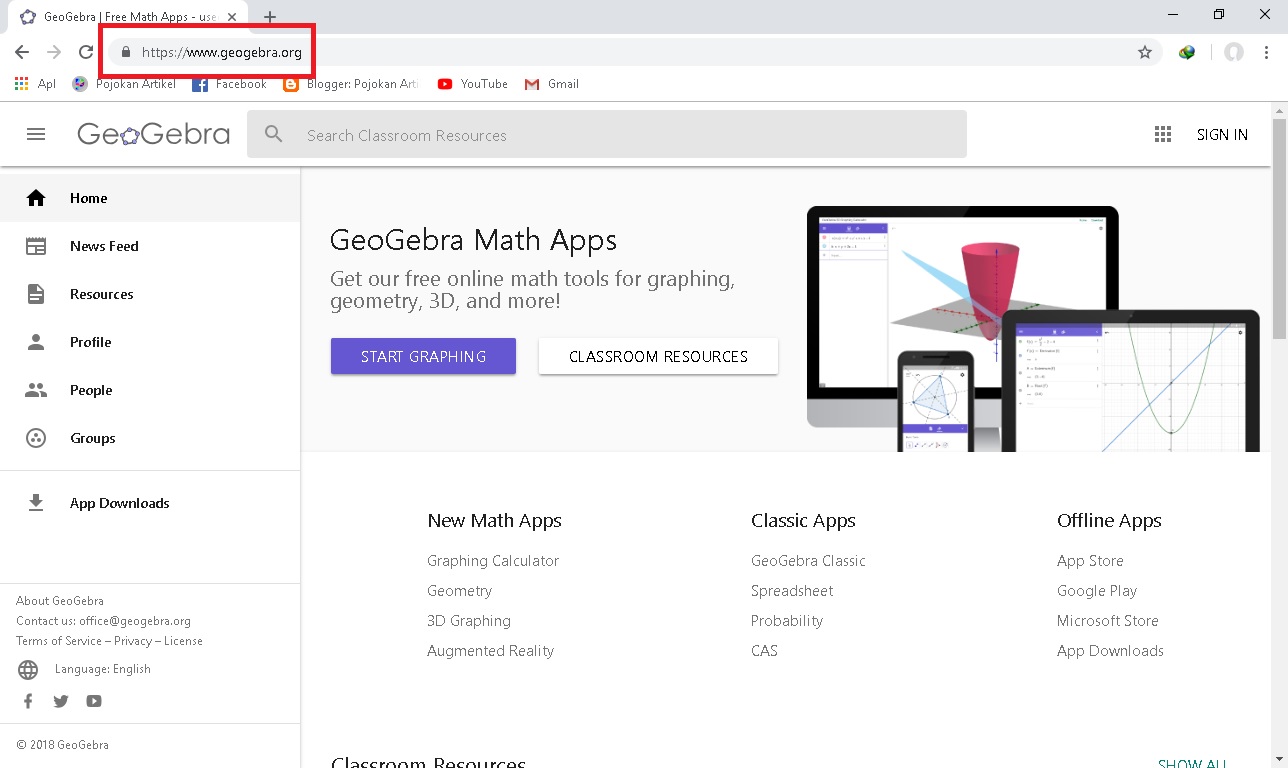This screenshot has height=768, width=1288.
Task: Open the Spreadsheet link
Action: (792, 591)
